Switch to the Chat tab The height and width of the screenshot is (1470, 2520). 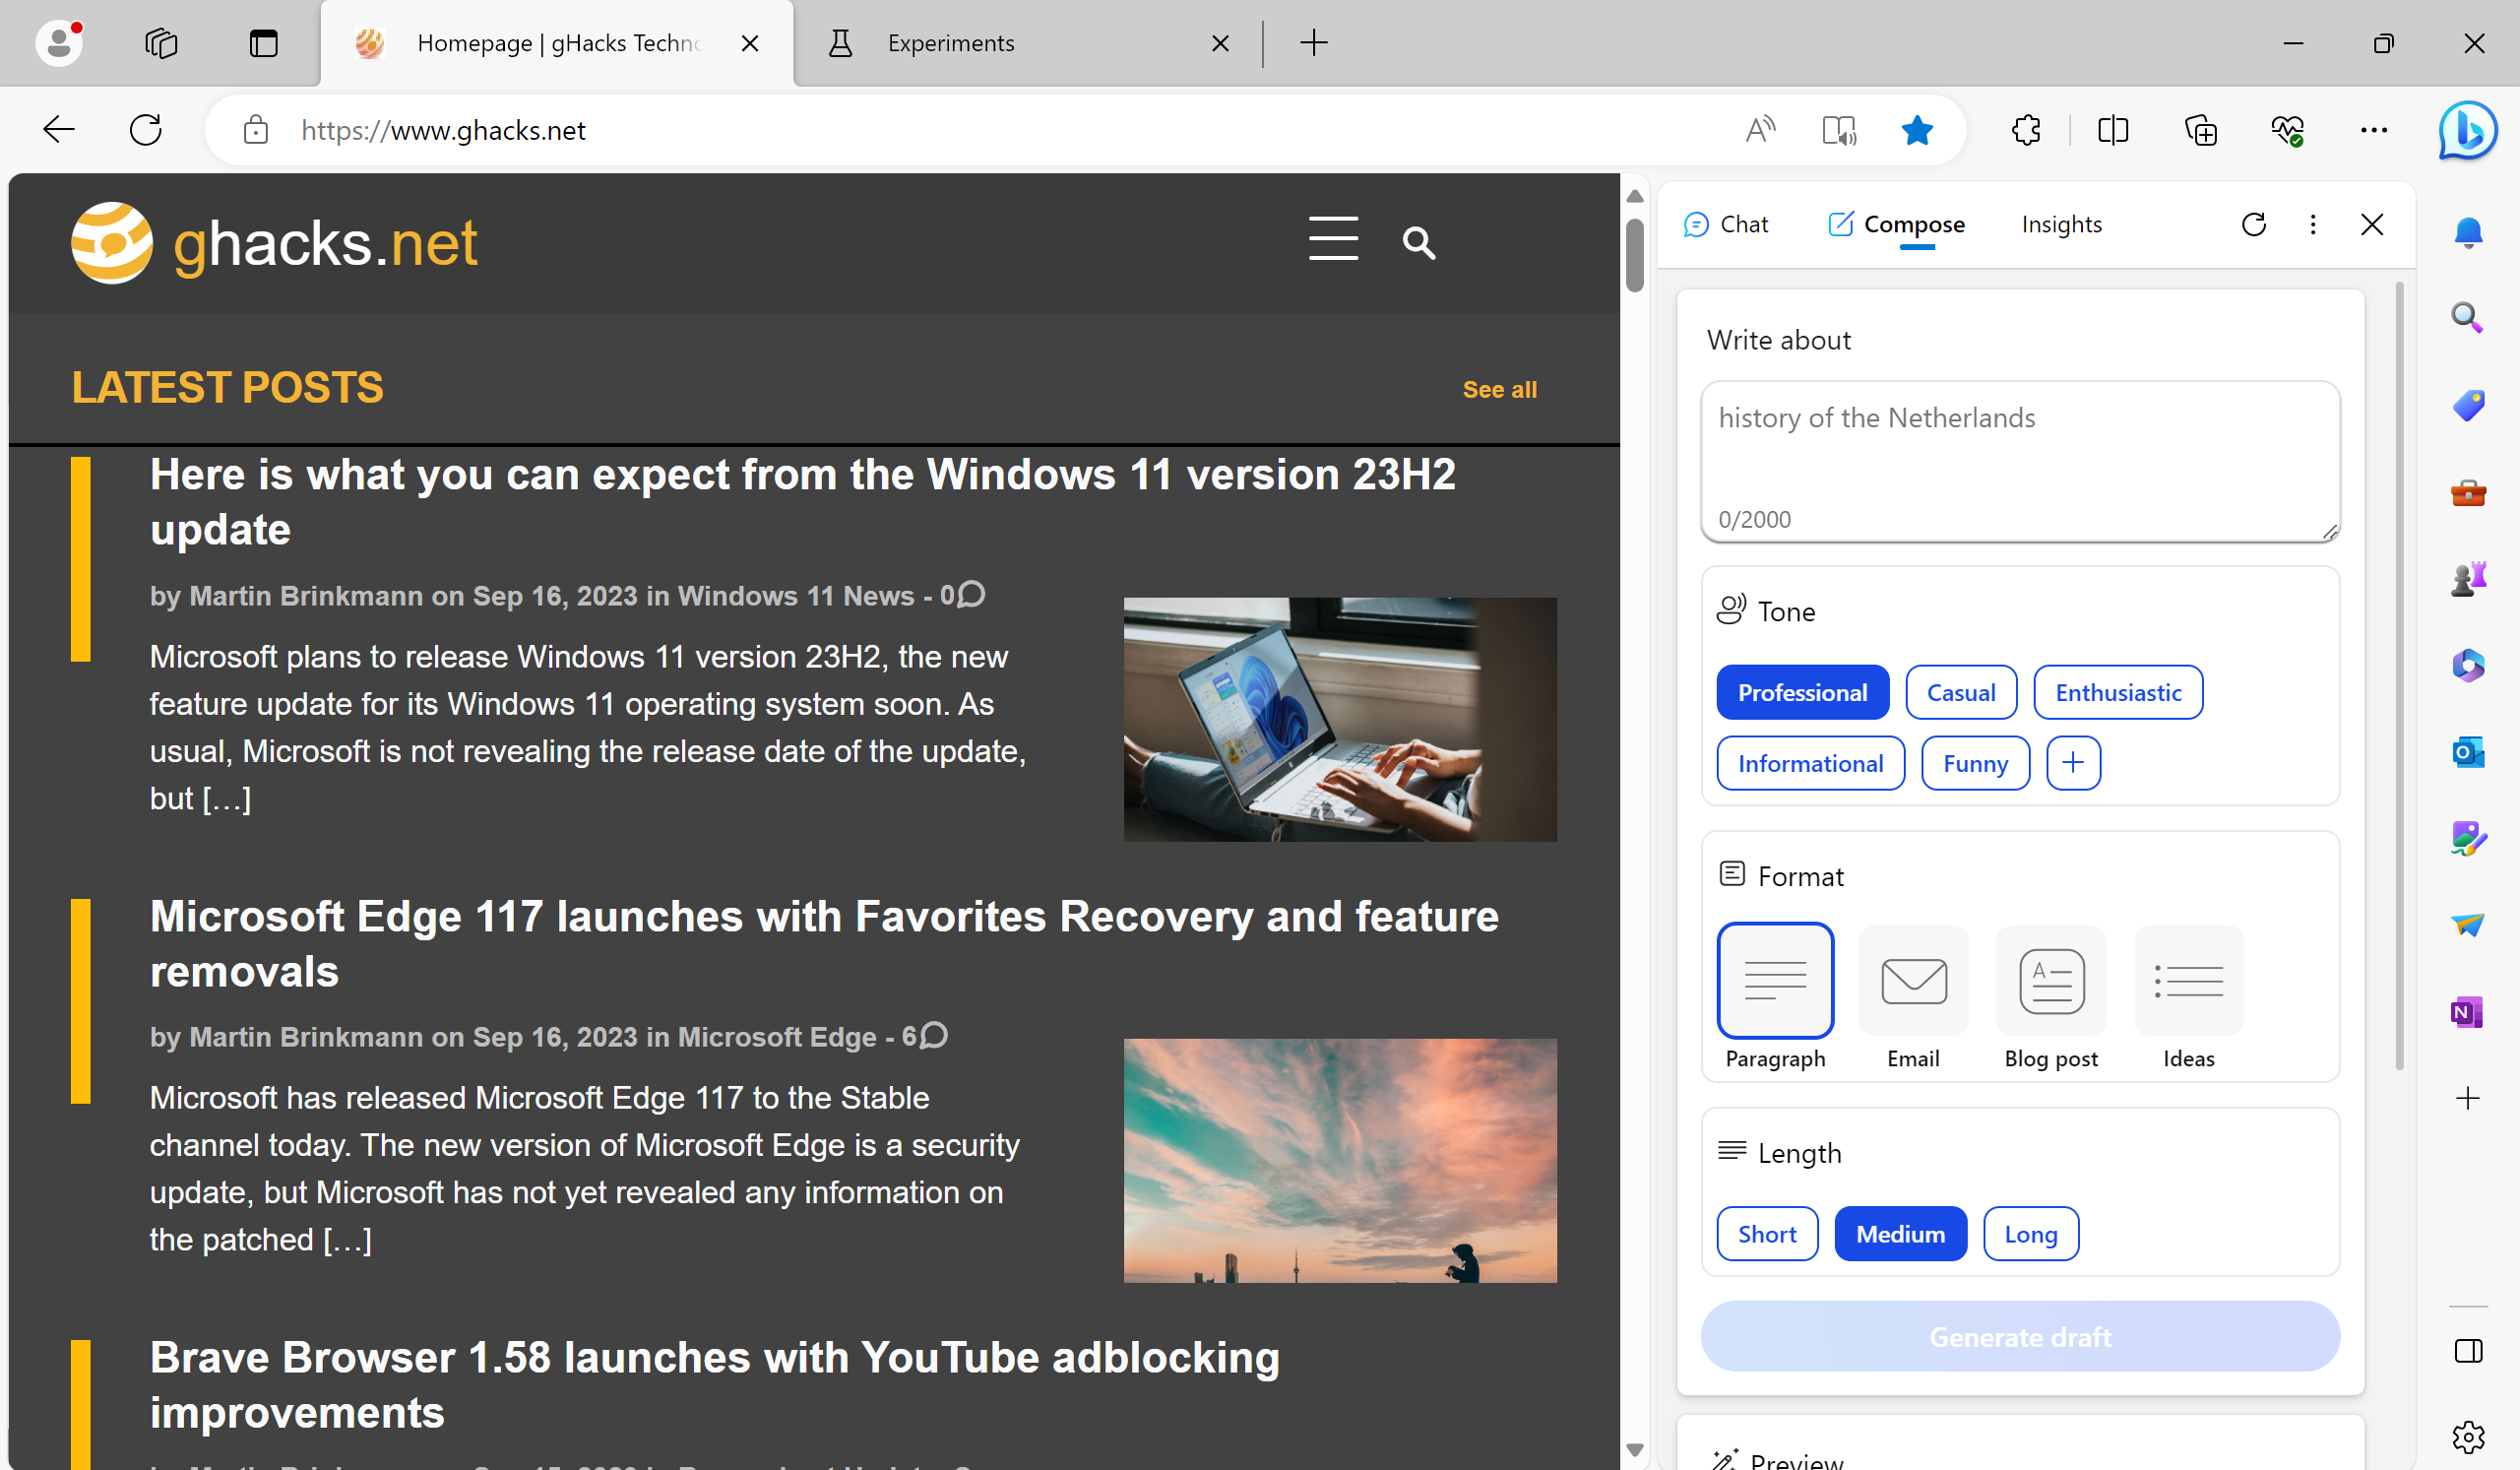pos(1726,225)
